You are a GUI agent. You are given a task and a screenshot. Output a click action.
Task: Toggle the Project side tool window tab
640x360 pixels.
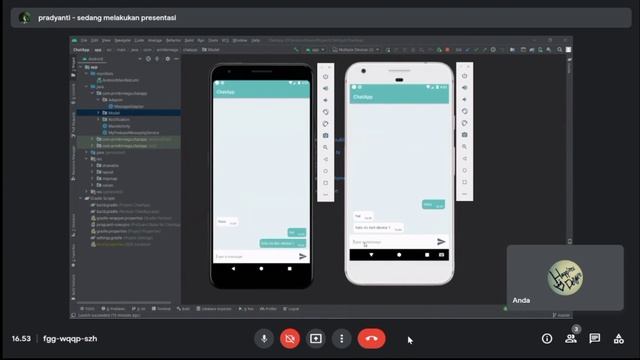click(x=73, y=67)
